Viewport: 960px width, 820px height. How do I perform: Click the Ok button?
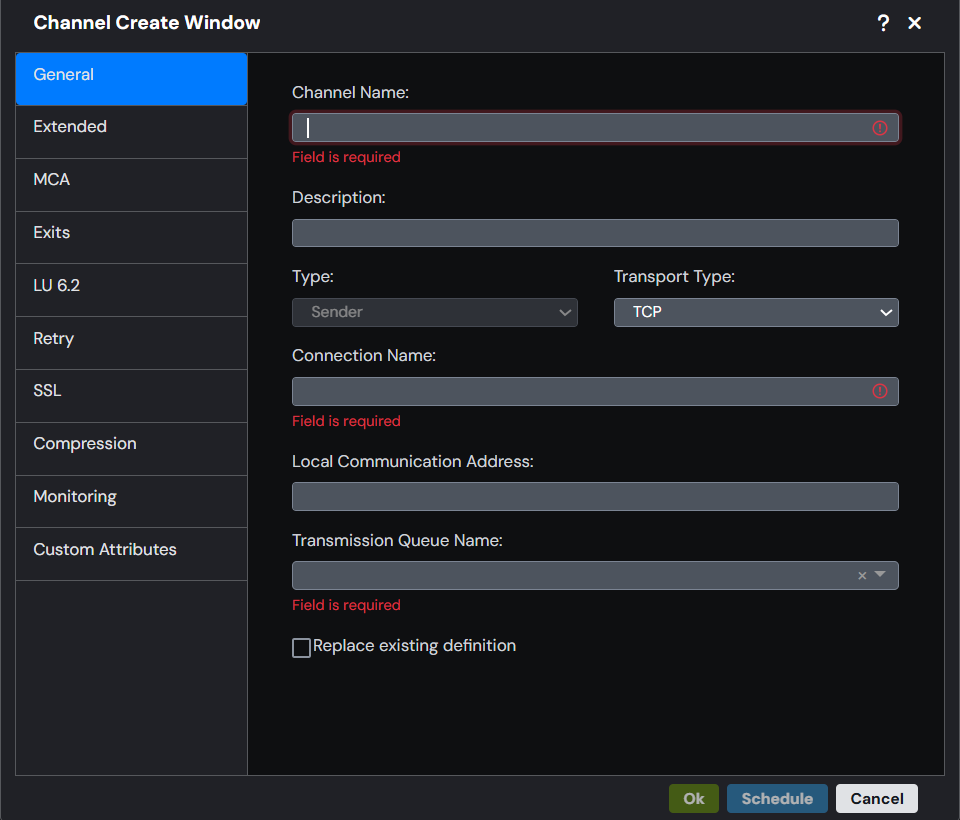694,799
